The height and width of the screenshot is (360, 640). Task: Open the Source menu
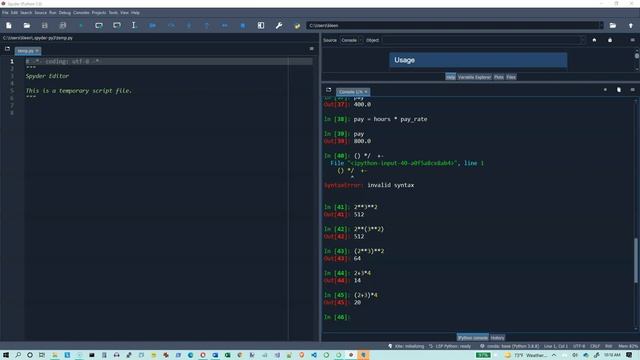40,13
